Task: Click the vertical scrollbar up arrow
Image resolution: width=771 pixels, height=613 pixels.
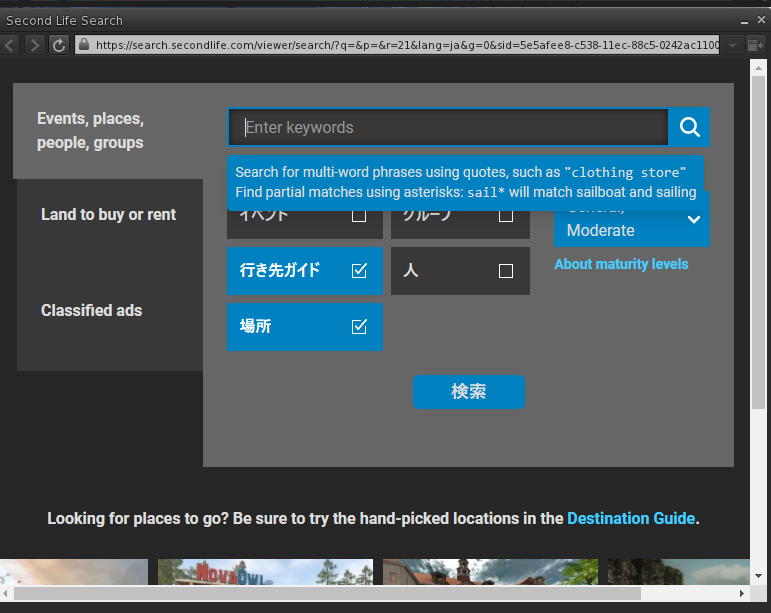Action: (758, 68)
